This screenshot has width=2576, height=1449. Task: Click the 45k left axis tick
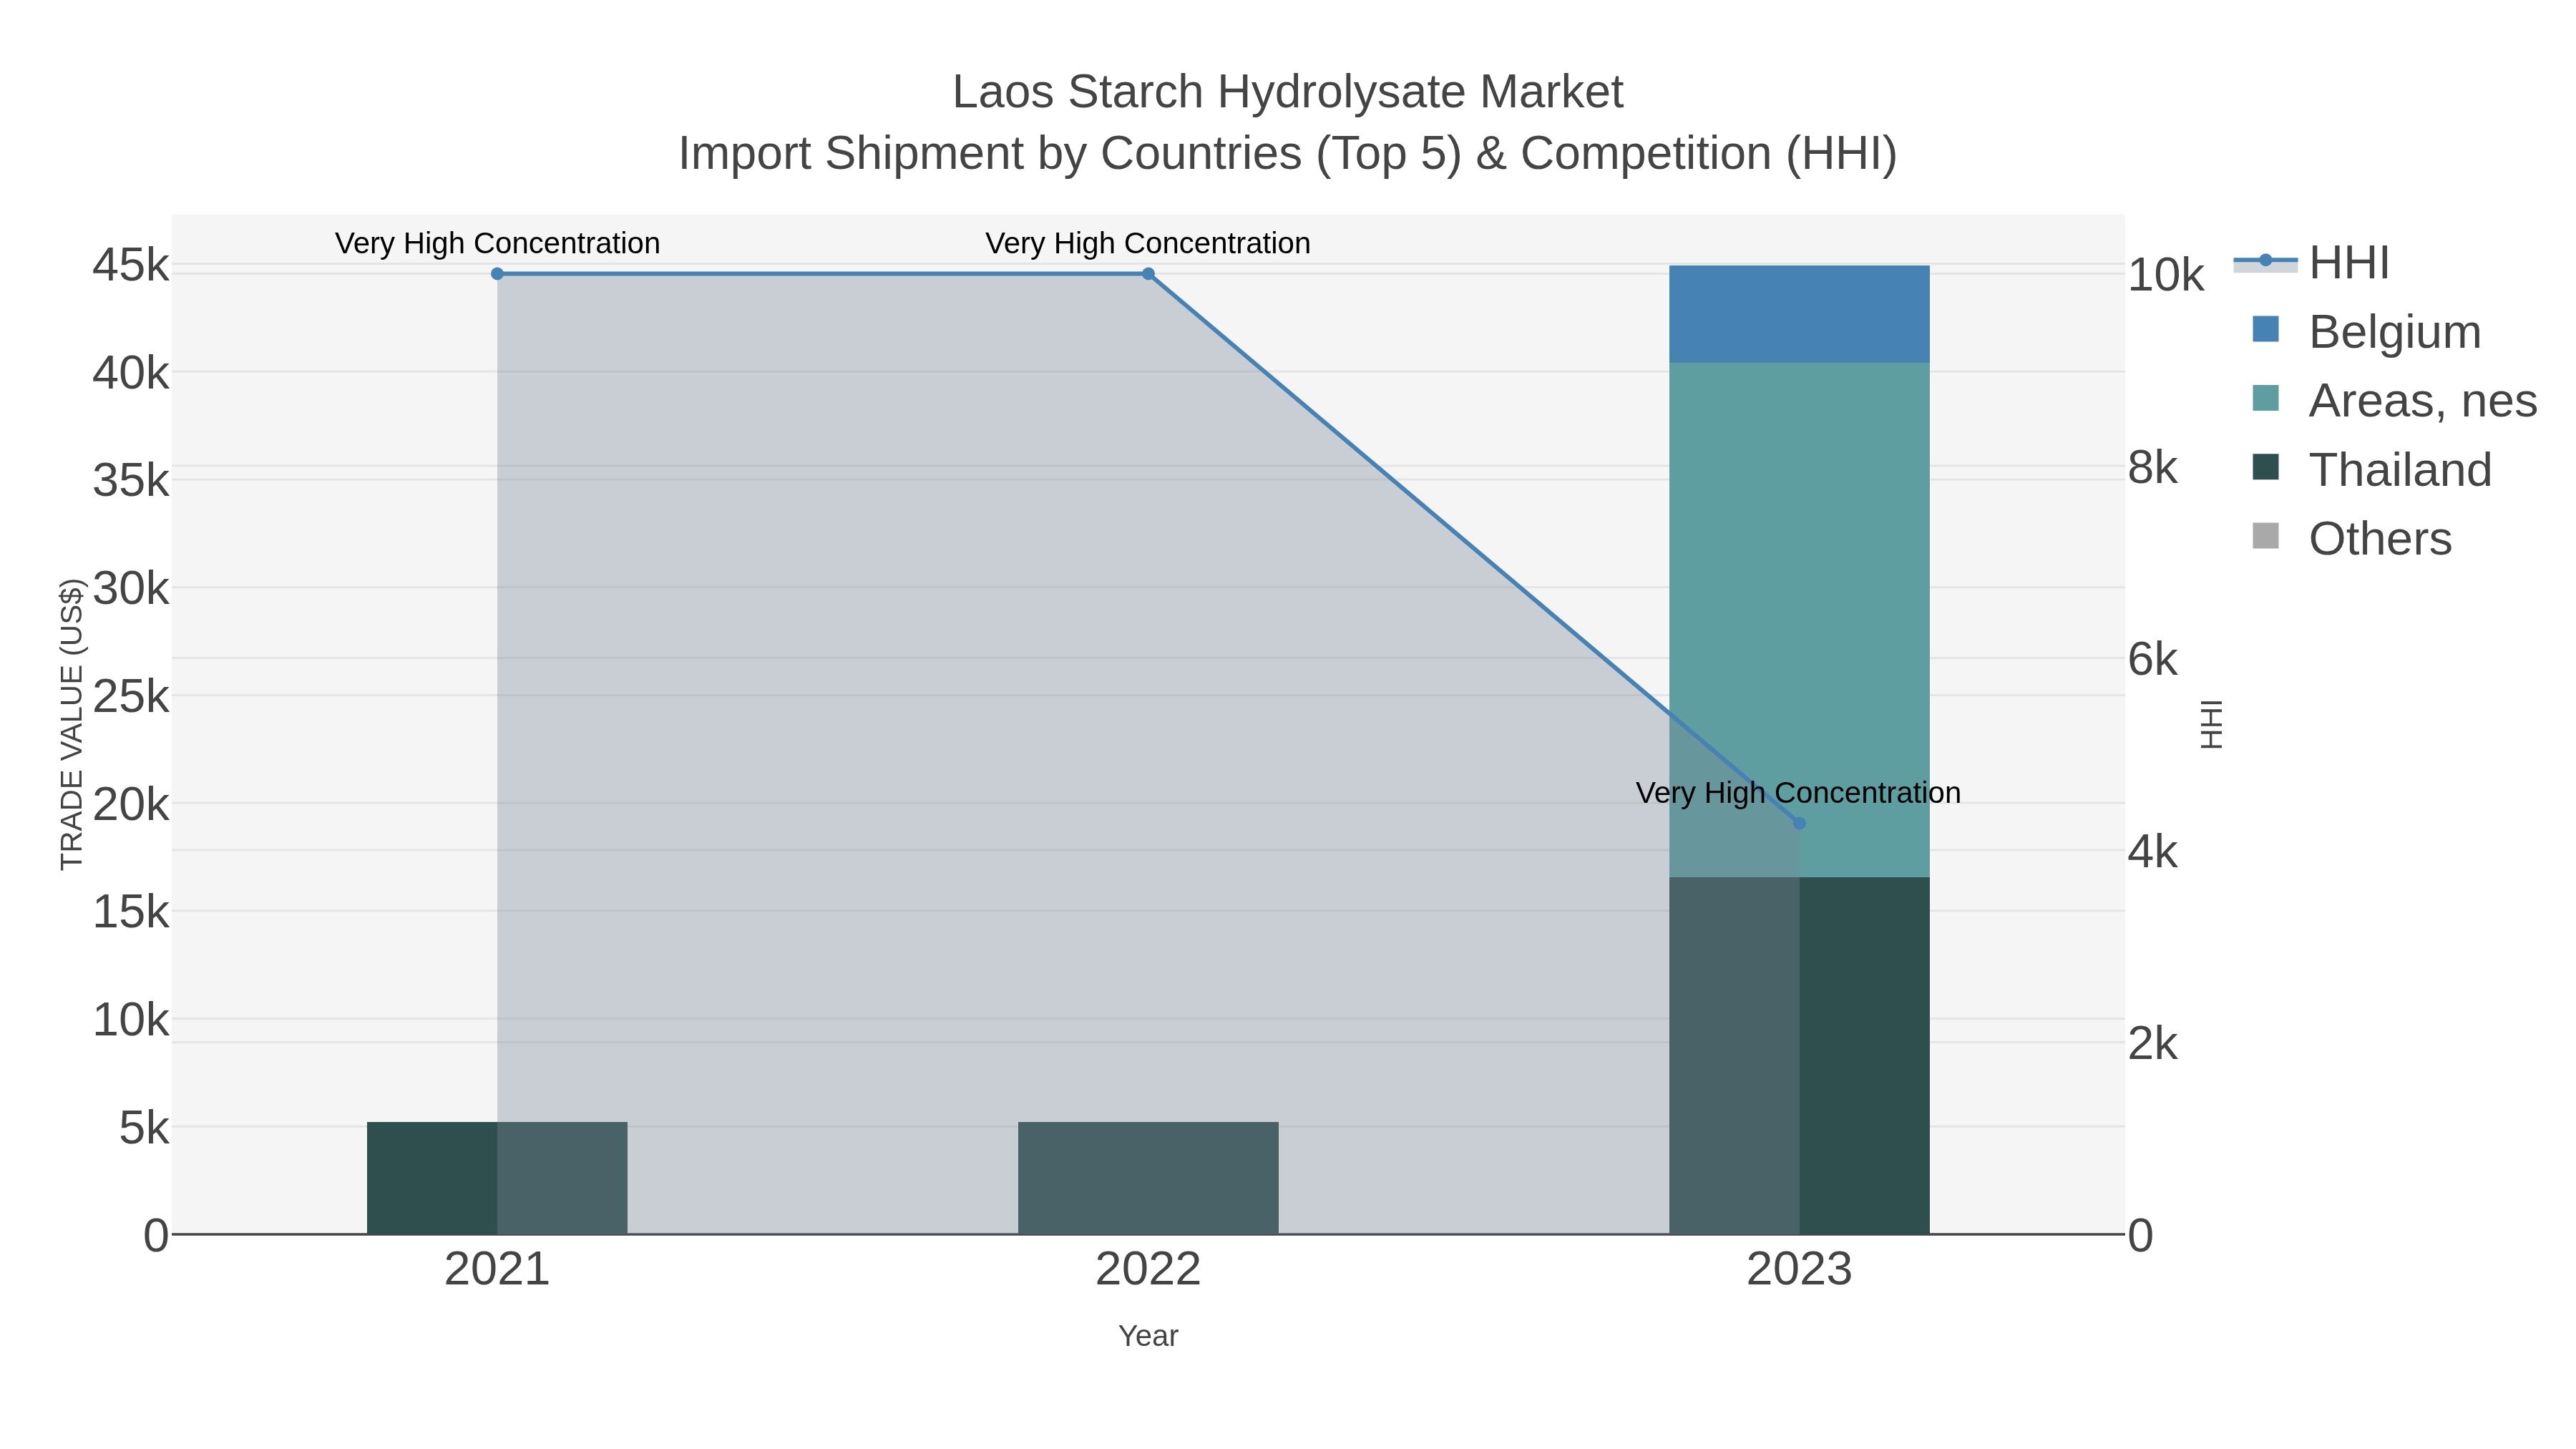(x=131, y=266)
